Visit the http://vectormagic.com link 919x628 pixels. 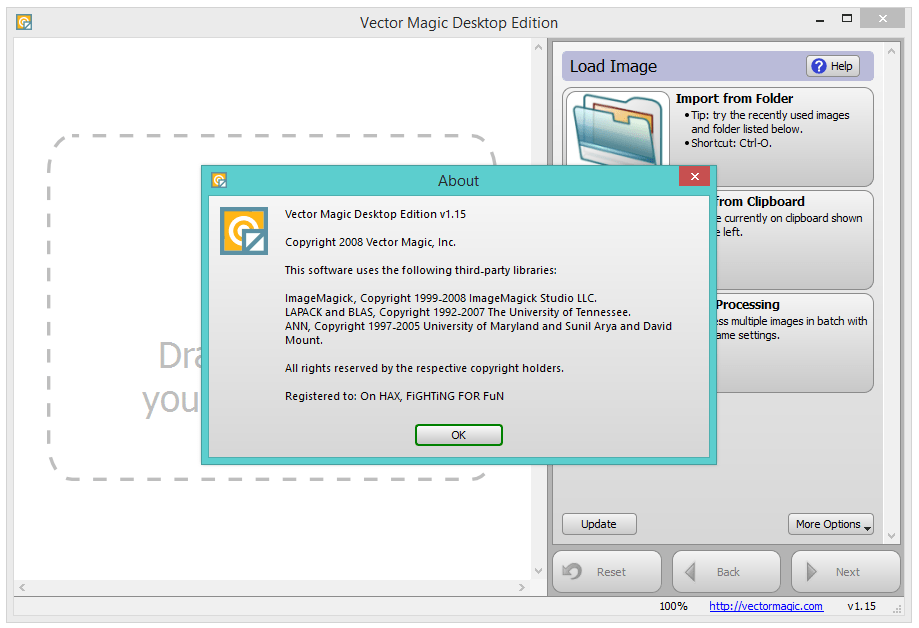point(765,606)
